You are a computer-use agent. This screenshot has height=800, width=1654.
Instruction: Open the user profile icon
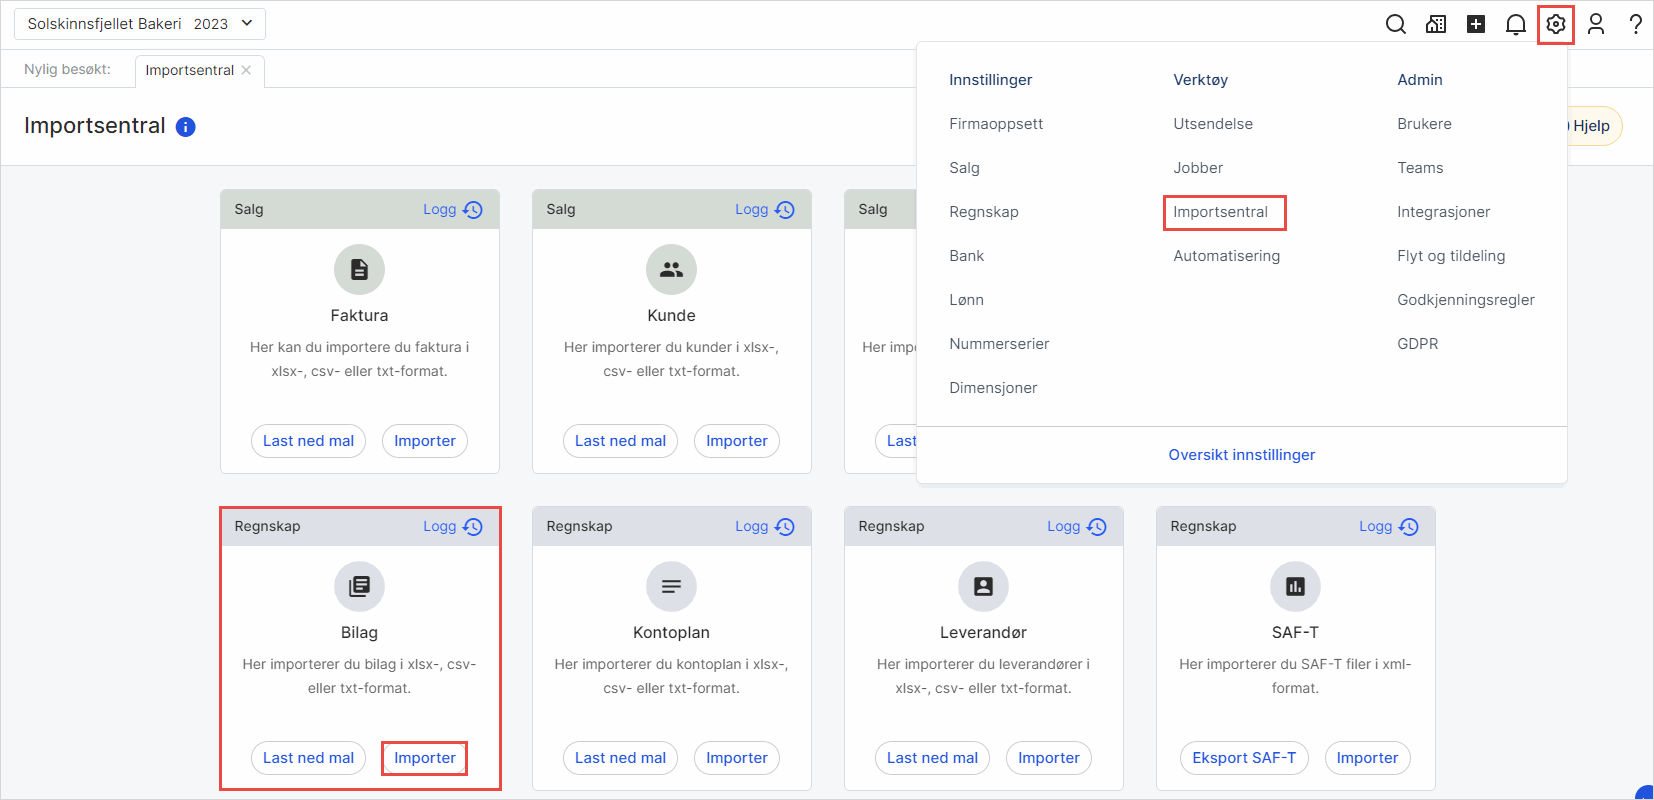pos(1595,24)
